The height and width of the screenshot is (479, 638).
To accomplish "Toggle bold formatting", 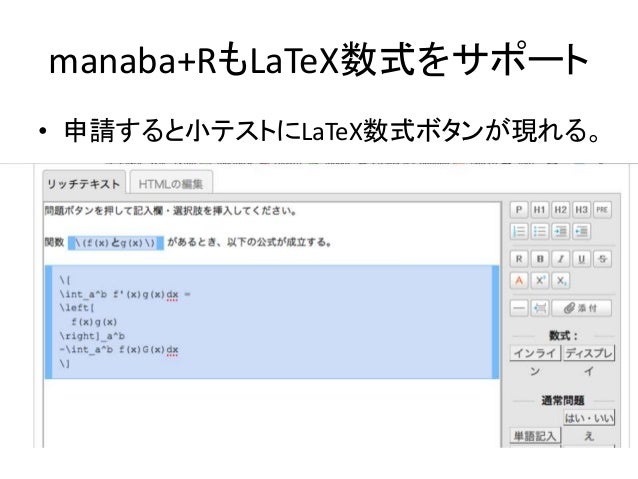I will point(540,259).
